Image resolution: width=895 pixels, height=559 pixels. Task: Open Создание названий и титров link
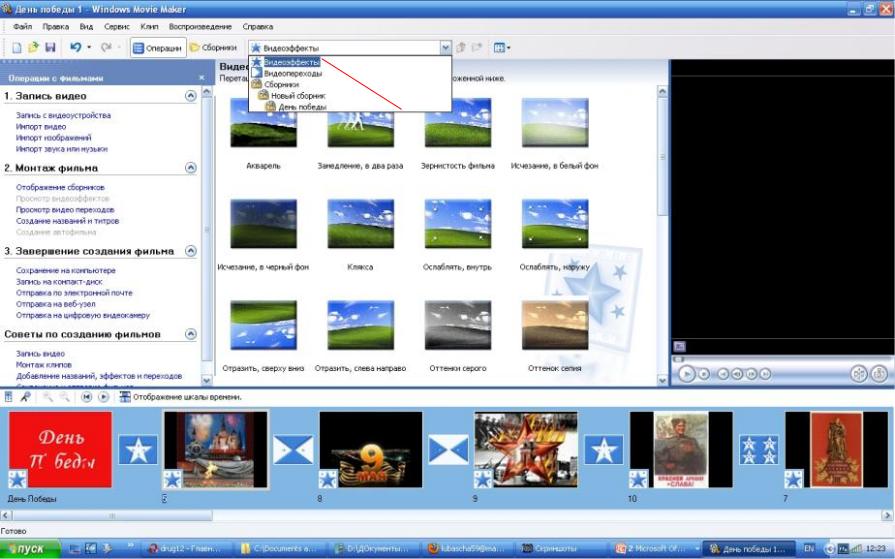[x=67, y=221]
